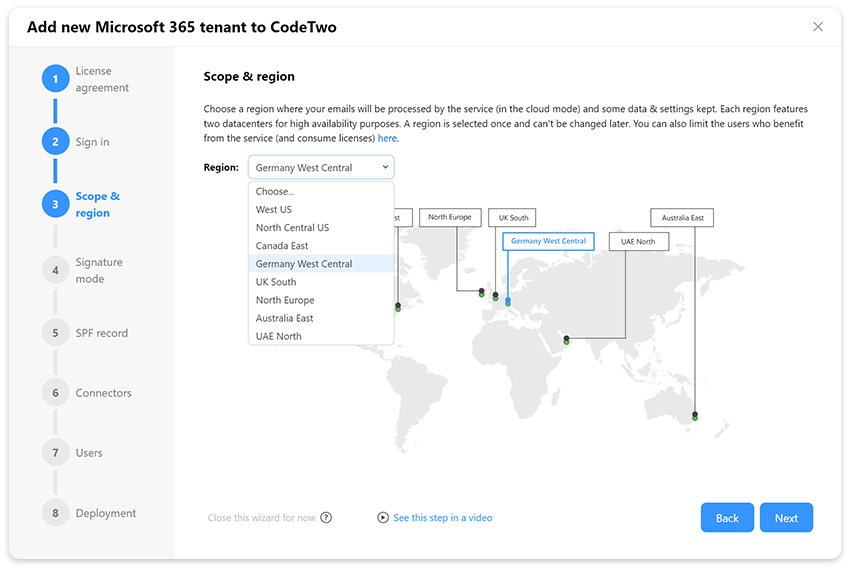Screen dimensions: 850x580
Task: Follow the 'here' link to limit users
Action: point(387,138)
